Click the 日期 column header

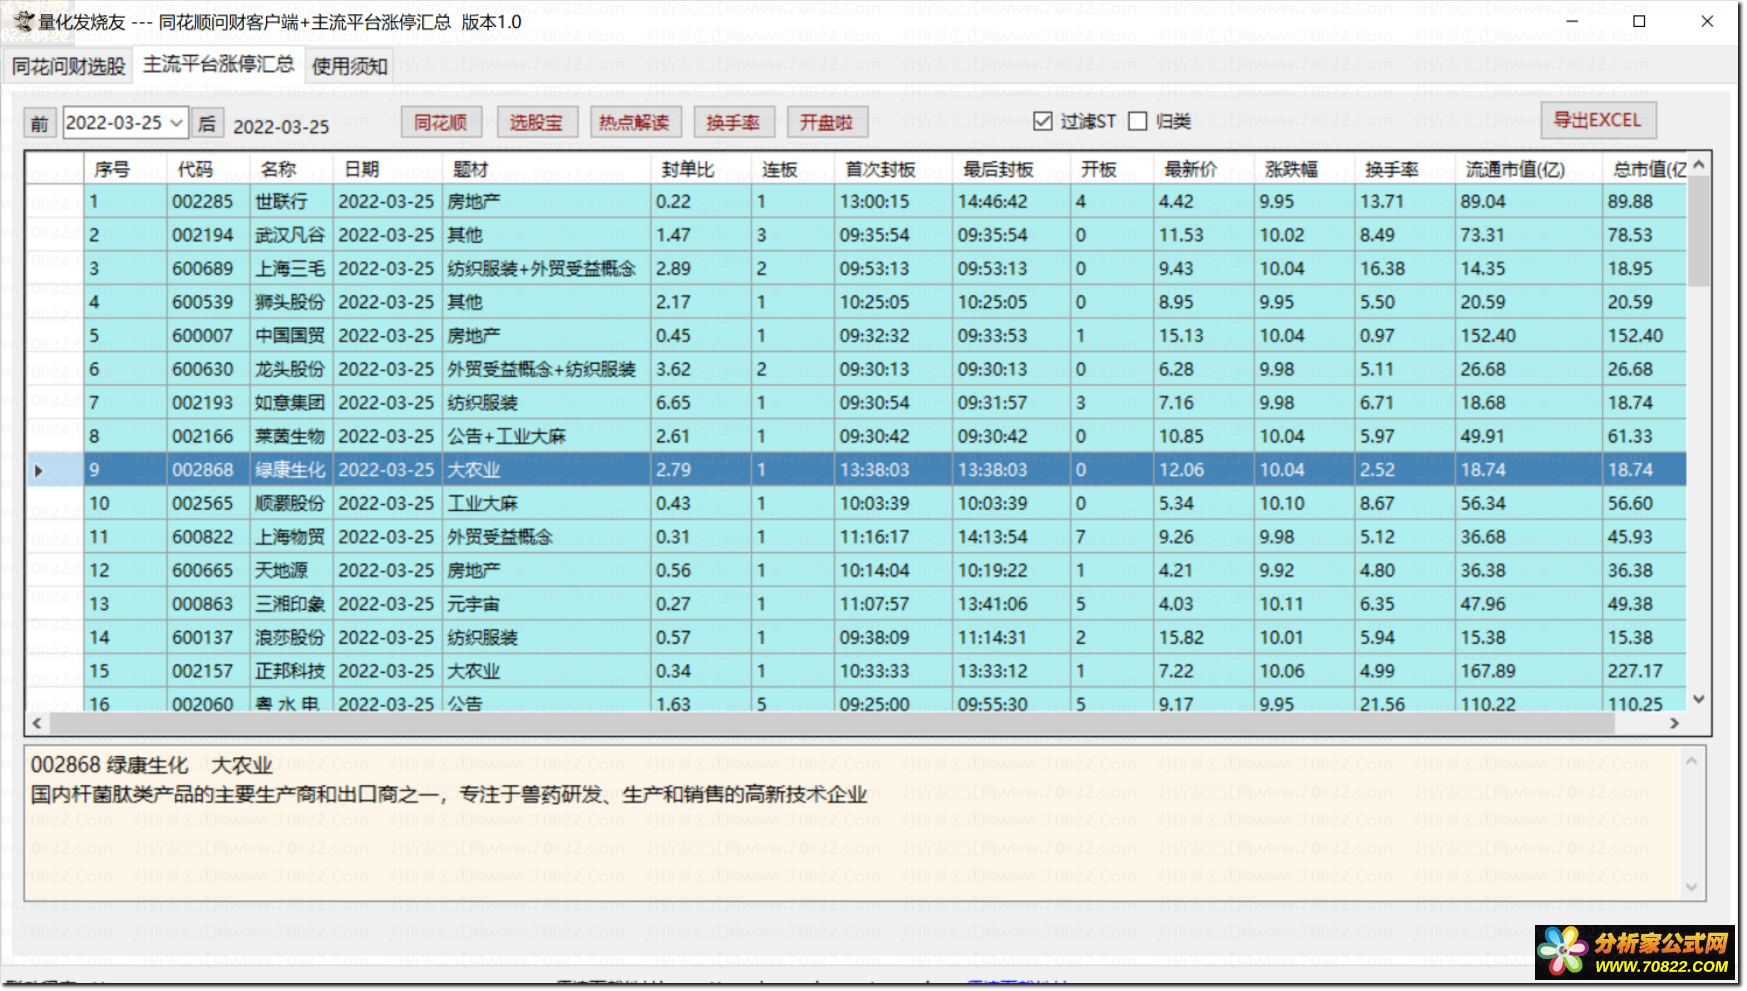[388, 169]
